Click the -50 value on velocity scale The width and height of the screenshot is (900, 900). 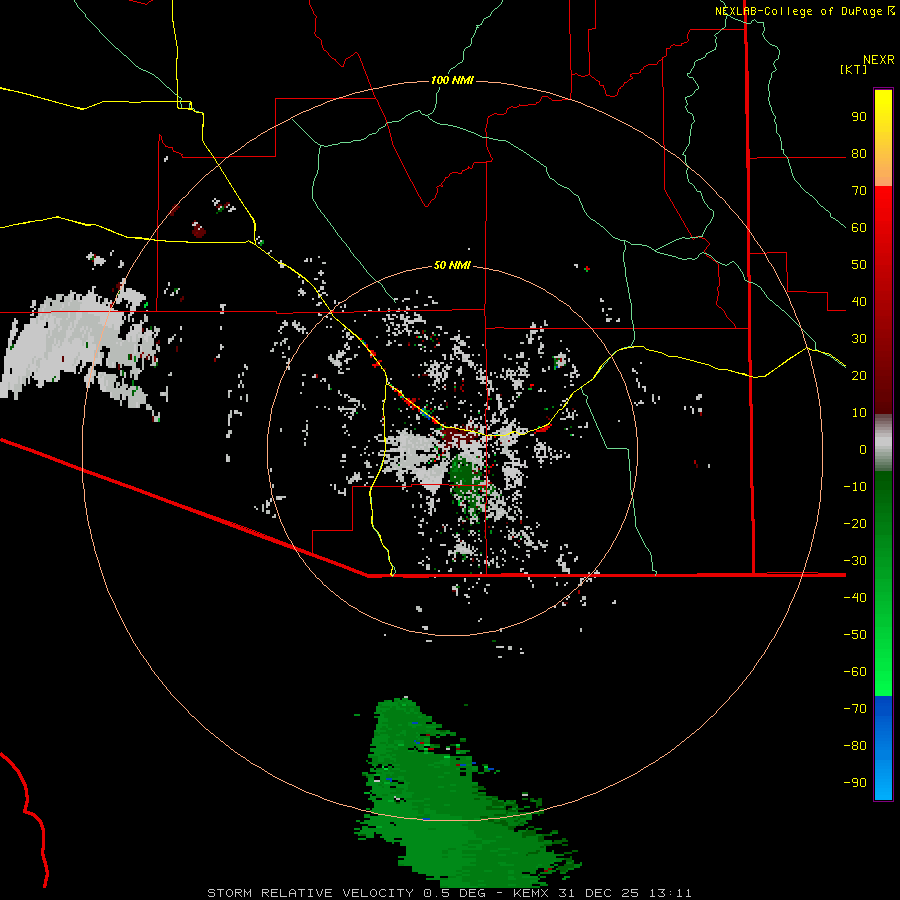click(x=855, y=635)
